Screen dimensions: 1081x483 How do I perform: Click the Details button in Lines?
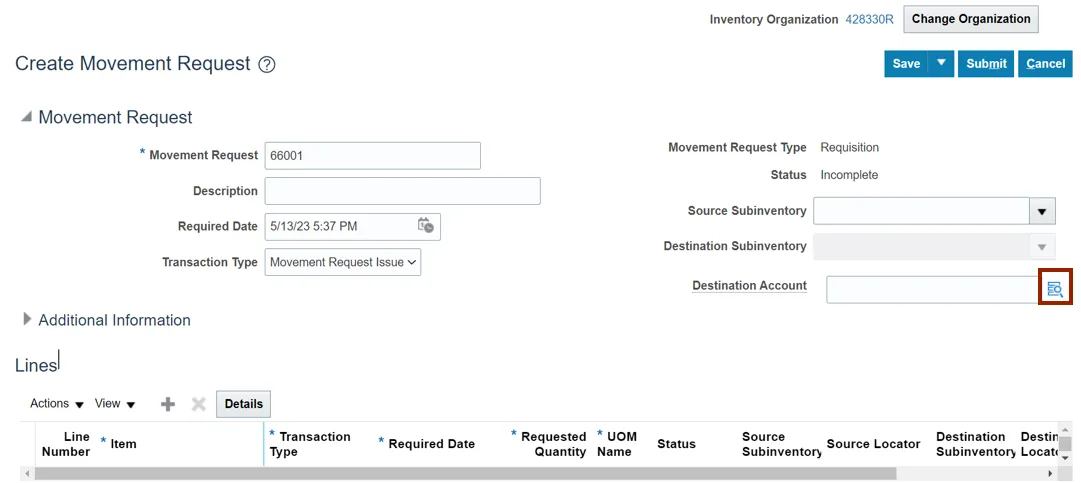(243, 404)
